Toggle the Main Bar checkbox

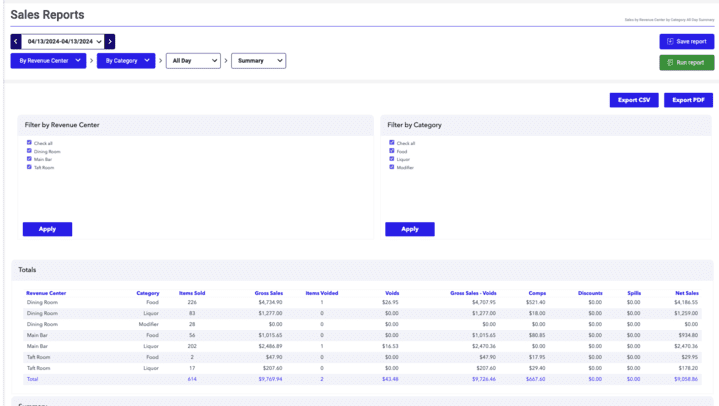(x=29, y=159)
